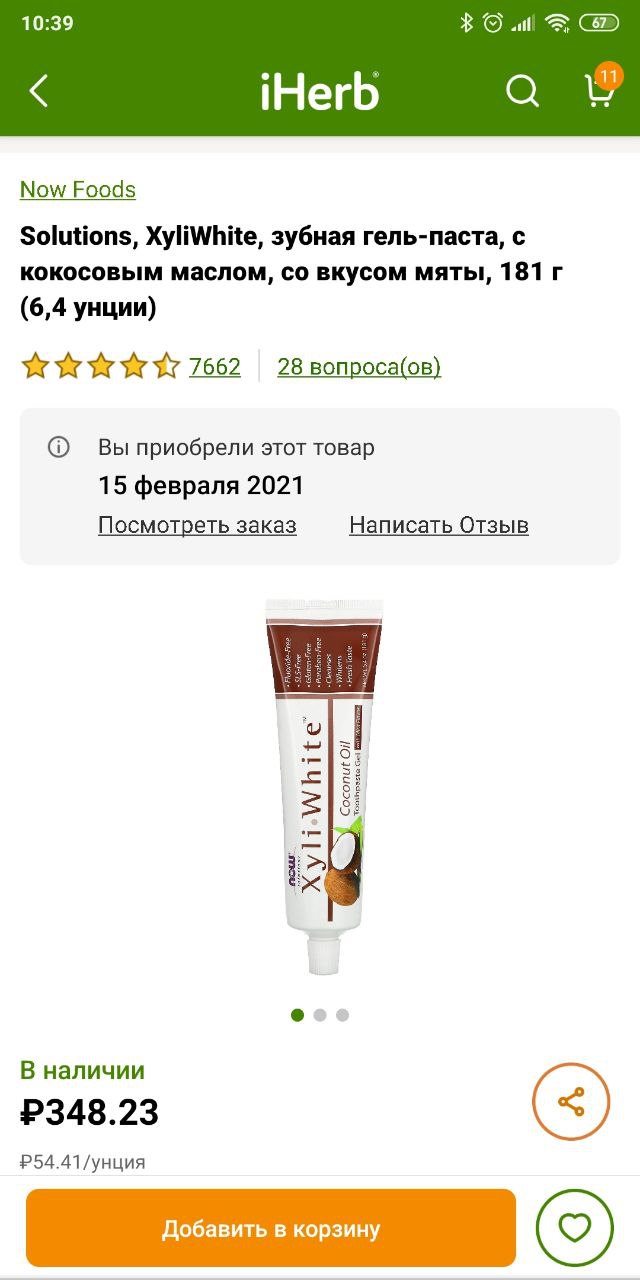Tap Написать Отзыв link
Viewport: 640px width, 1280px height.
pos(439,525)
